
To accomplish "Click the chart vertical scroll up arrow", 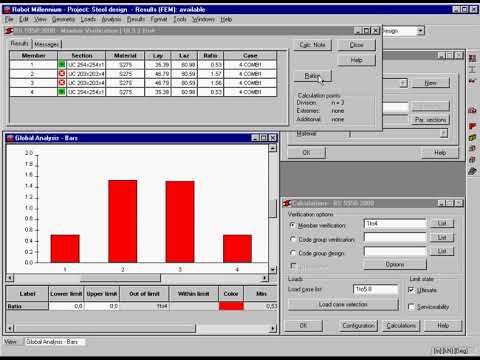I will pyautogui.click(x=273, y=148).
